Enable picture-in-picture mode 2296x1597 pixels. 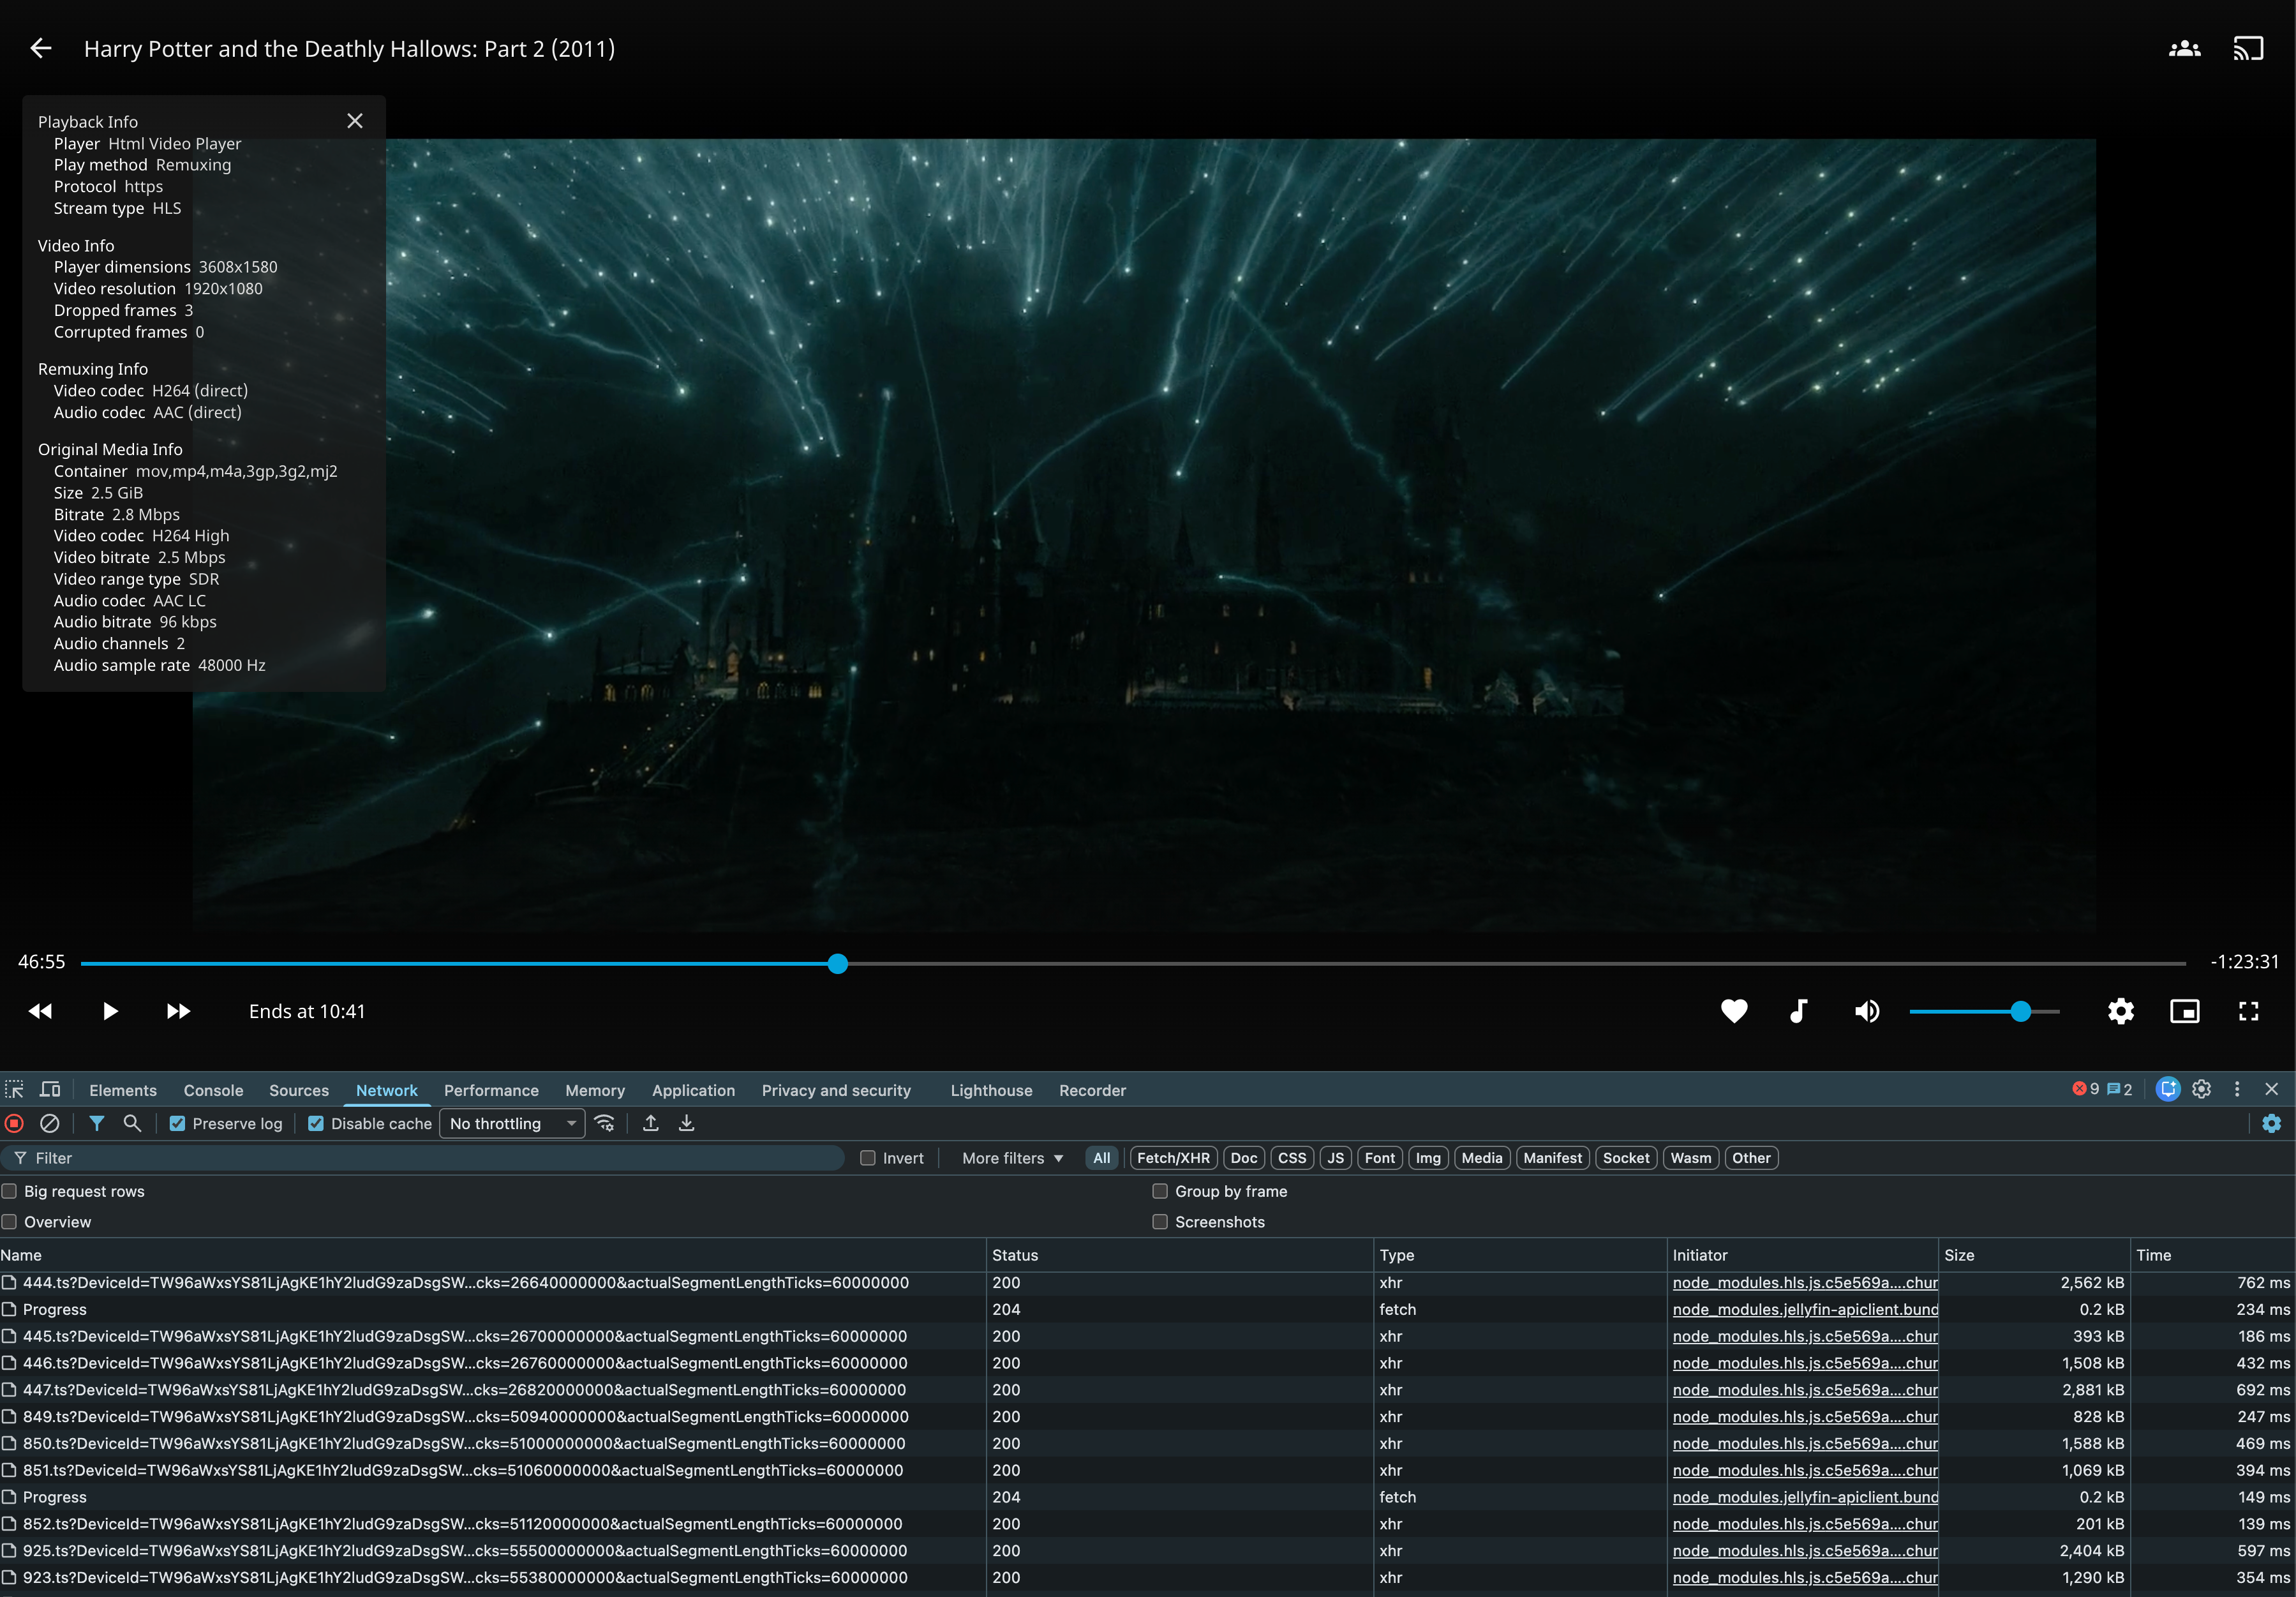[2184, 1011]
